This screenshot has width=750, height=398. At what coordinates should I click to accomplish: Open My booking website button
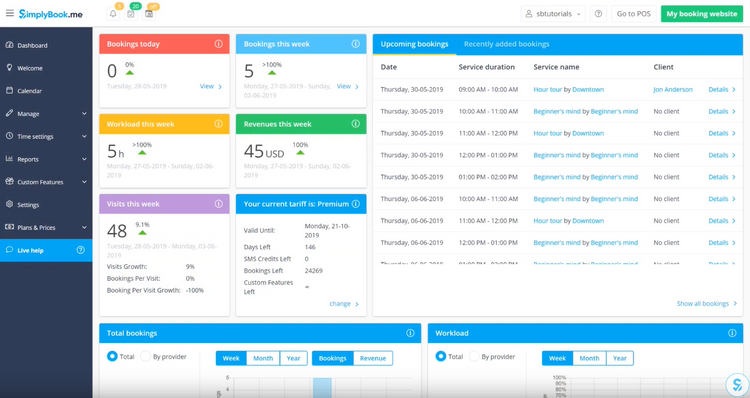[x=702, y=14]
